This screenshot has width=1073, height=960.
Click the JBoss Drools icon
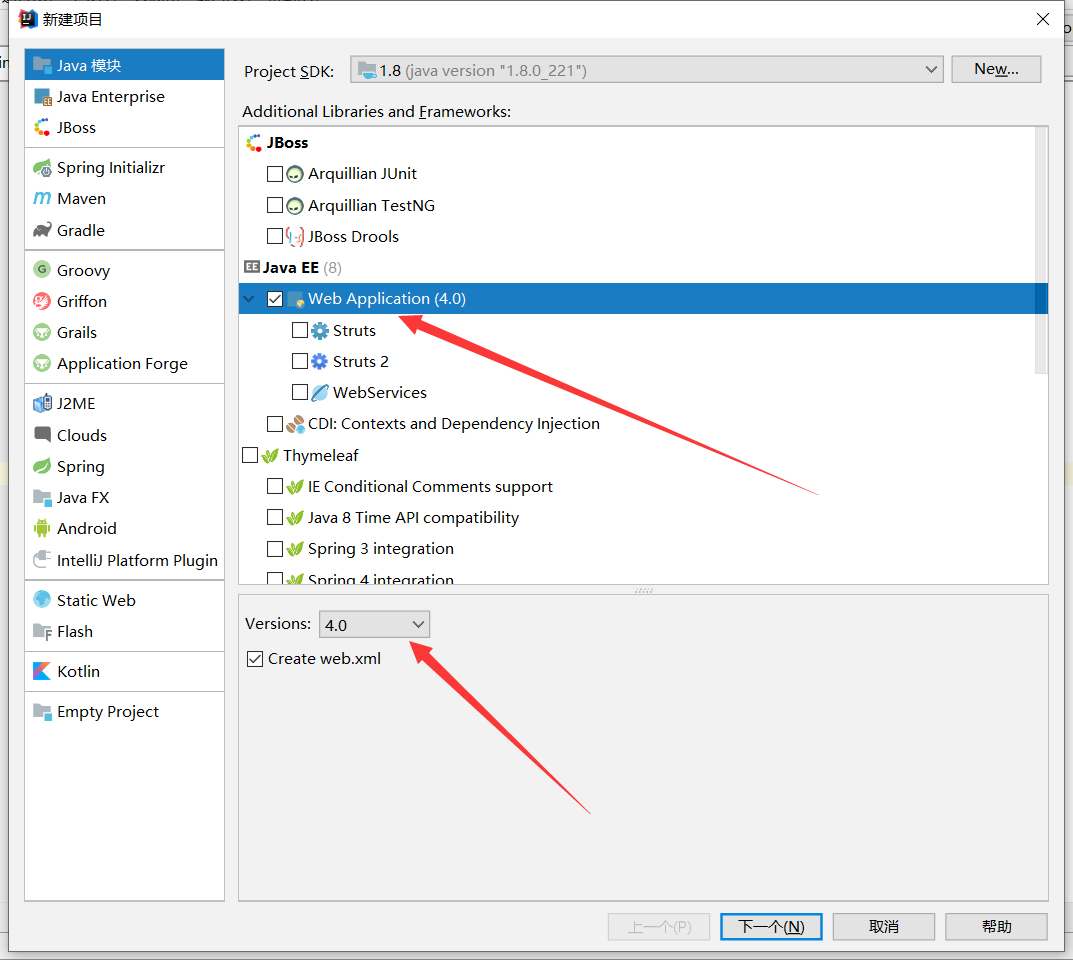[295, 237]
